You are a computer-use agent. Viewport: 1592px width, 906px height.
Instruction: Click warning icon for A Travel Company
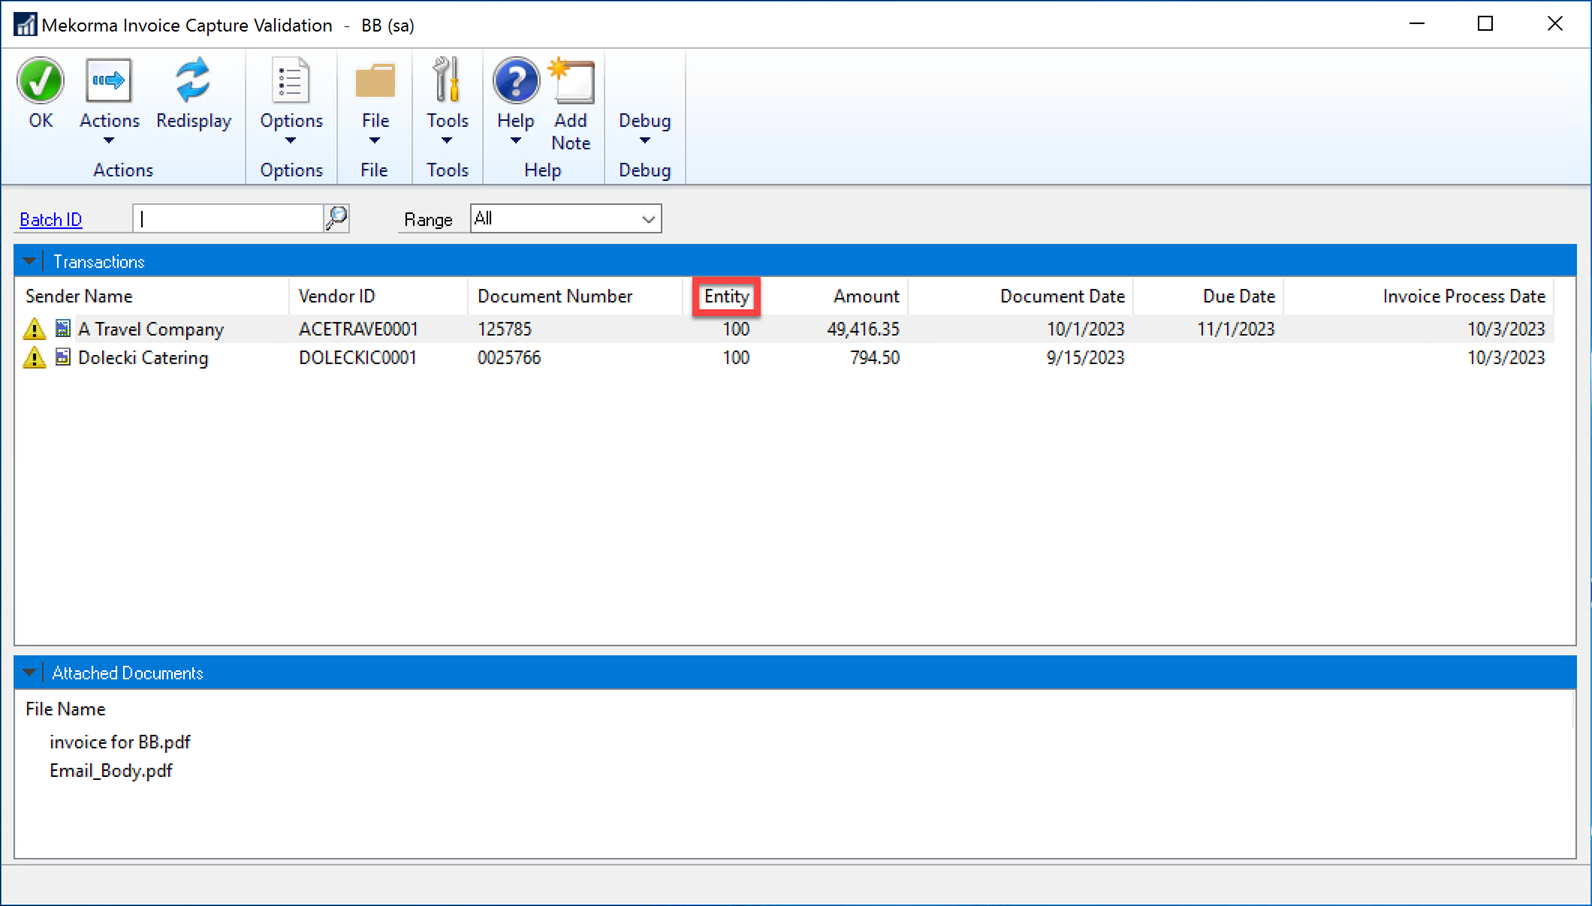click(35, 329)
